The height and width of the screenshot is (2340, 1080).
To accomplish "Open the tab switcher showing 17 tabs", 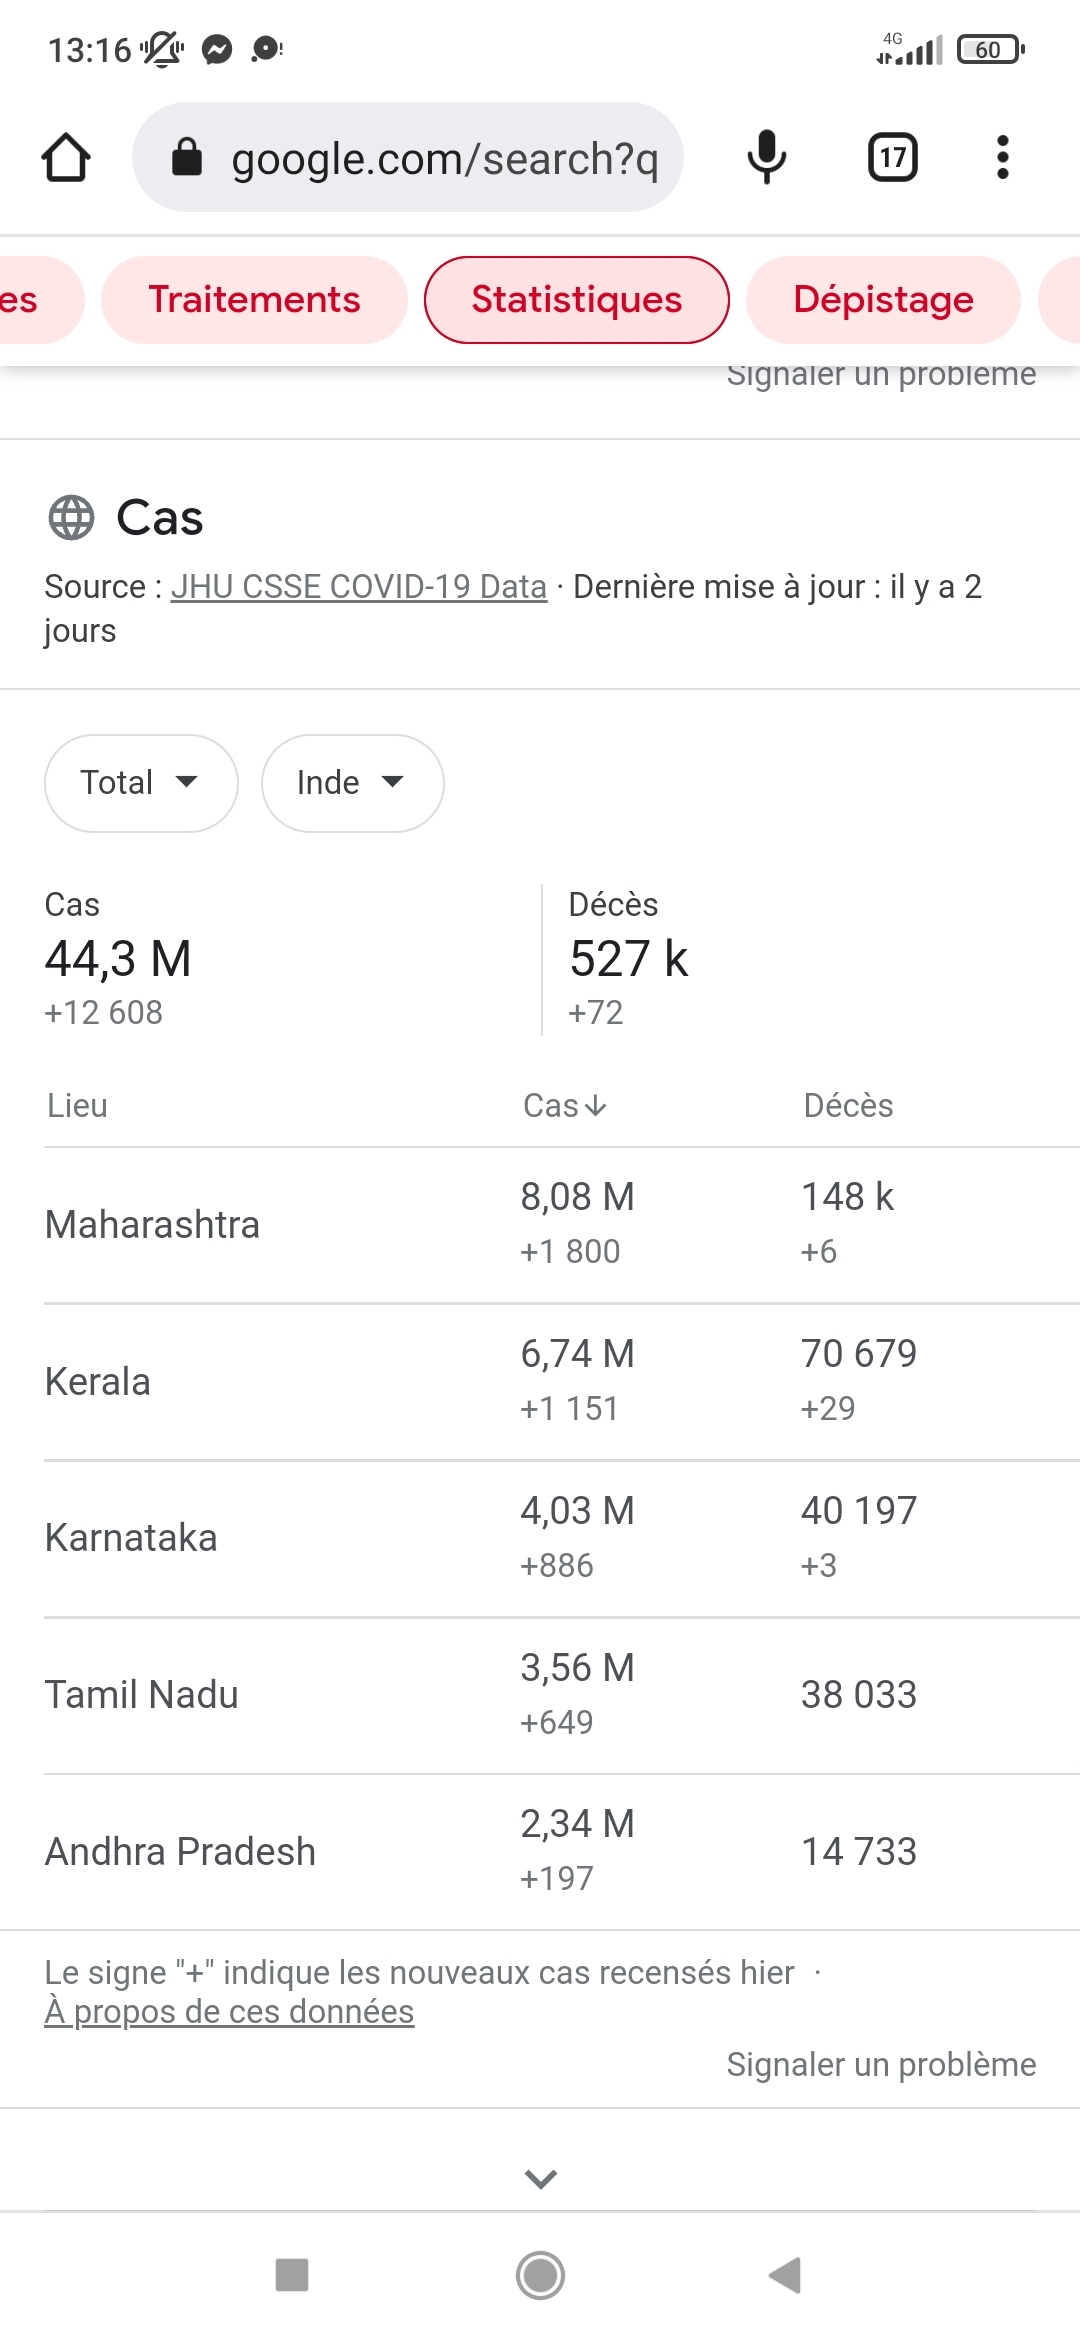I will [x=892, y=158].
